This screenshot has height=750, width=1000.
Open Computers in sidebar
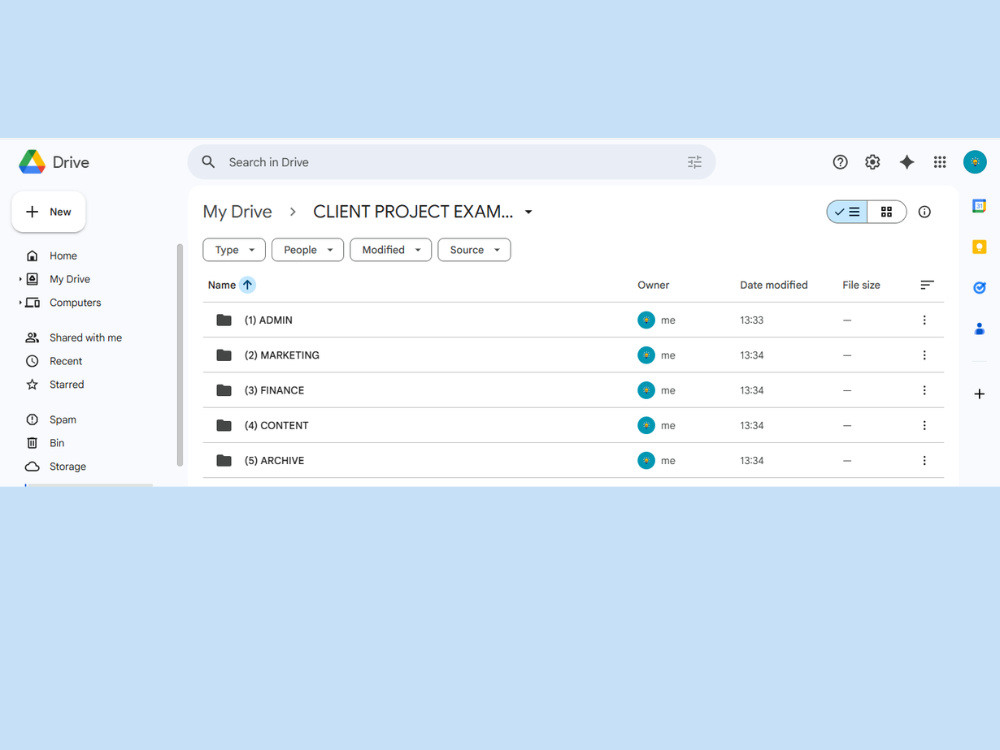(75, 303)
